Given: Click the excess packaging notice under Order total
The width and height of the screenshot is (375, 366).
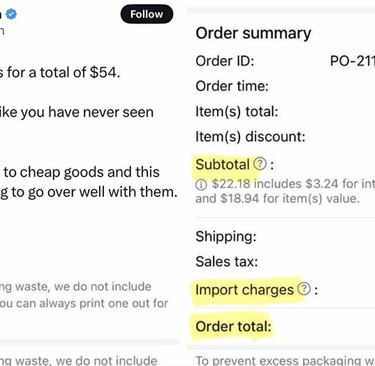Looking at the screenshot, I should 285,361.
